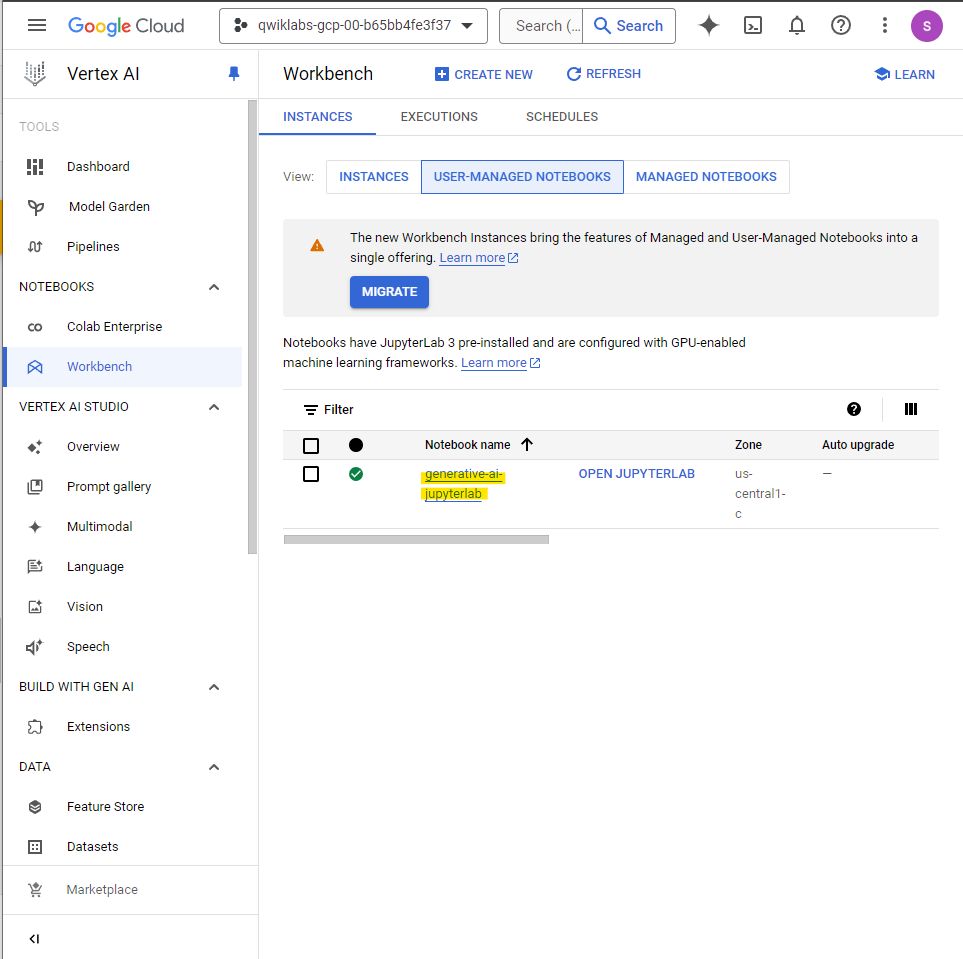
Task: Collapse the NOTEBOOKS section
Action: [x=214, y=287]
